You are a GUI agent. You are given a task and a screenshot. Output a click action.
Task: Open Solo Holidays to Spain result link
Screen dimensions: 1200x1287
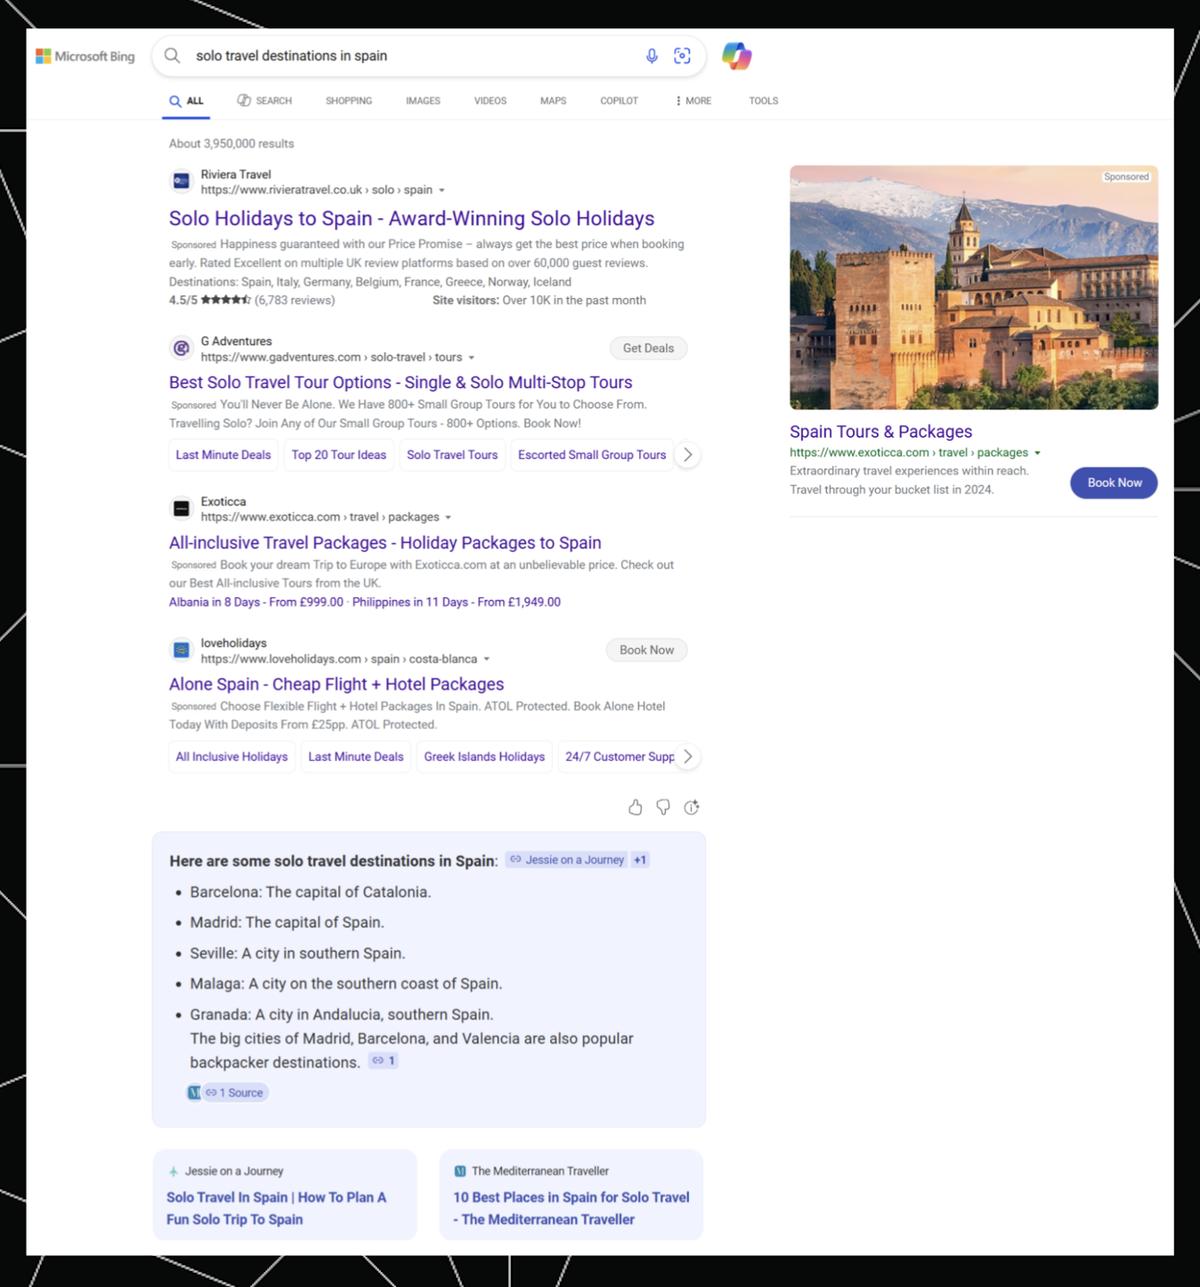[x=411, y=219]
